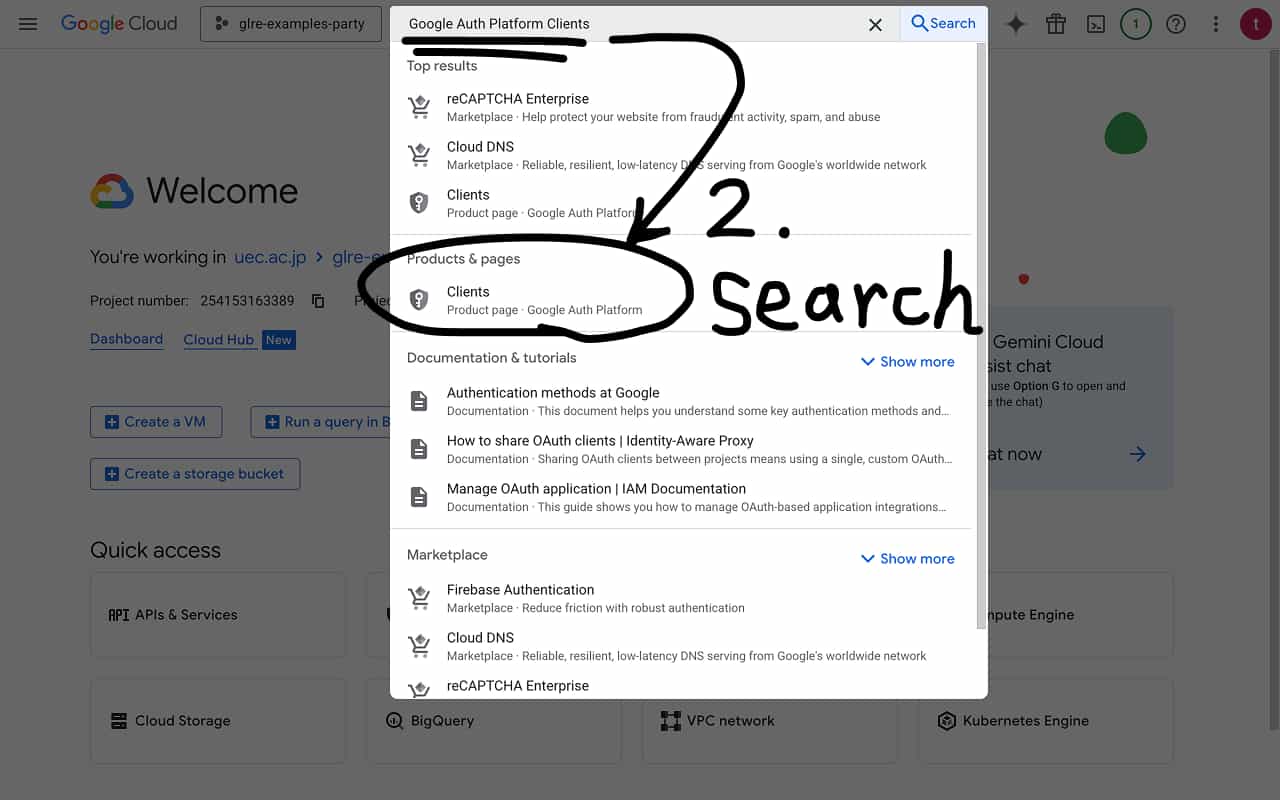This screenshot has width=1280, height=800.
Task: Open Gemini sparkle assistant icon
Action: coord(1016,24)
